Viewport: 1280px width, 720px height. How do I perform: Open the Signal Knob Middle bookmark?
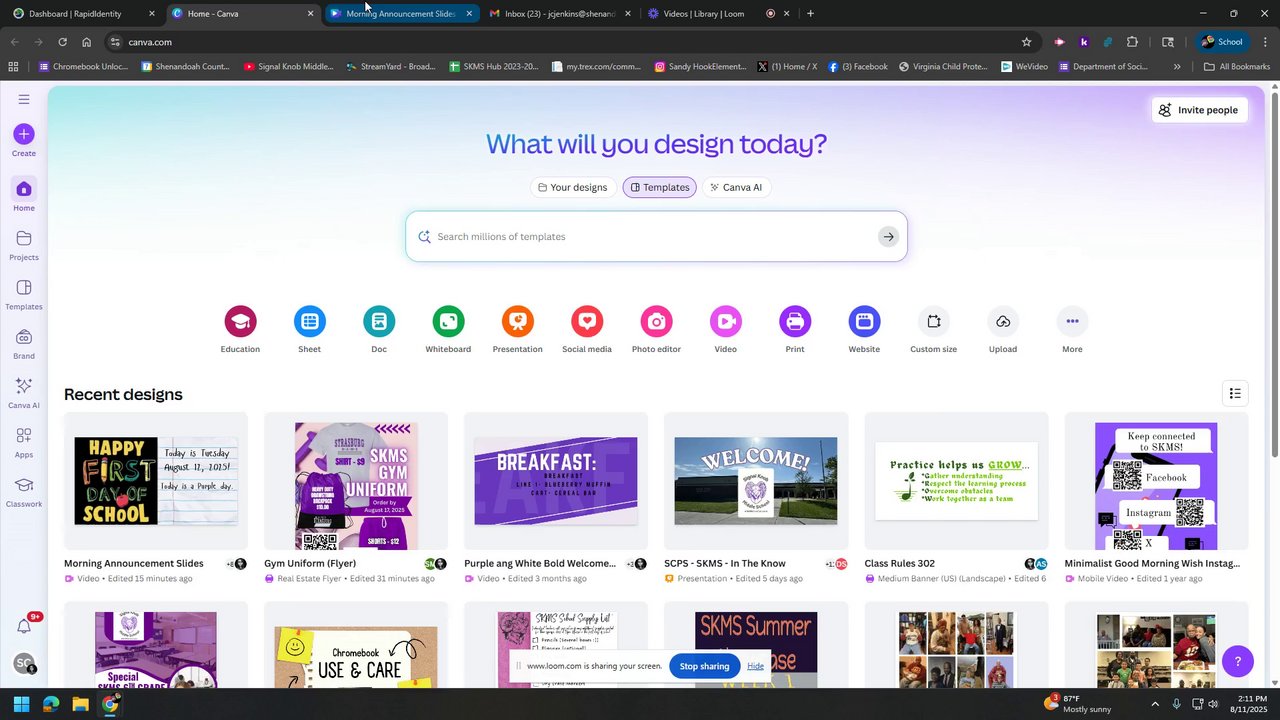[x=289, y=67]
